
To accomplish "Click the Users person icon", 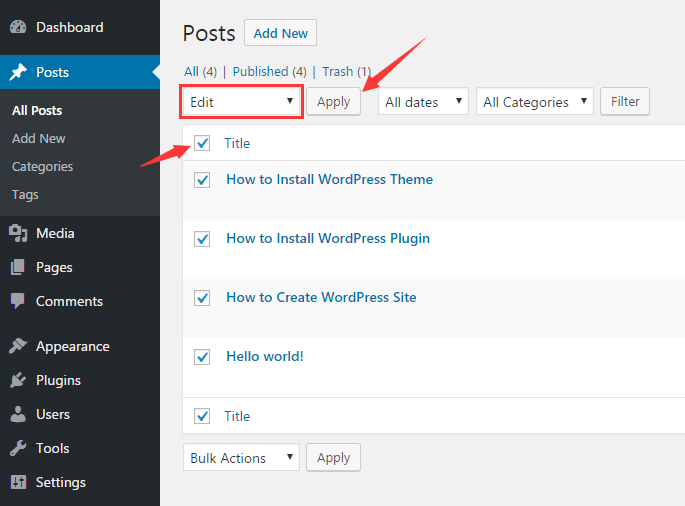I will [18, 414].
